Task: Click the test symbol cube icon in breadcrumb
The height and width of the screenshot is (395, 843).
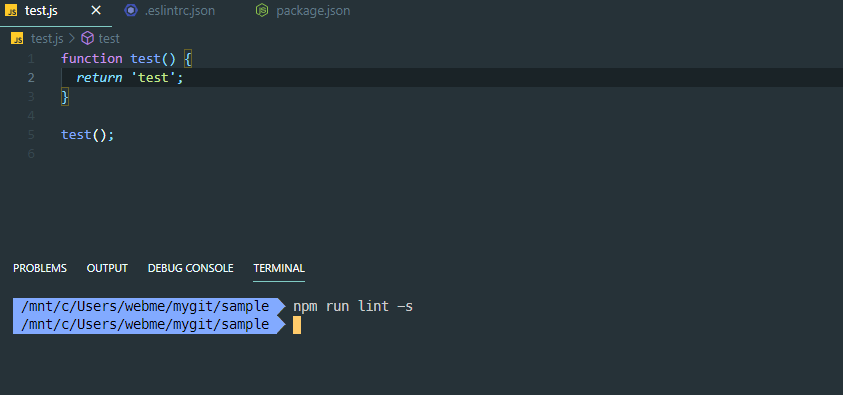Action: click(x=87, y=38)
